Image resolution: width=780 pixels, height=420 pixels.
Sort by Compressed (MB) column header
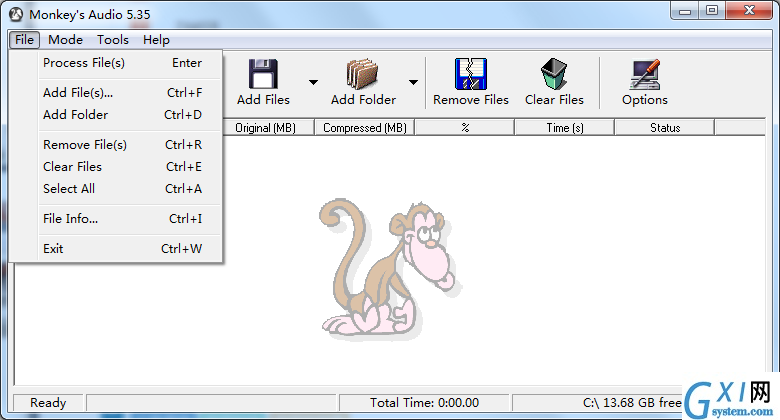pos(365,128)
